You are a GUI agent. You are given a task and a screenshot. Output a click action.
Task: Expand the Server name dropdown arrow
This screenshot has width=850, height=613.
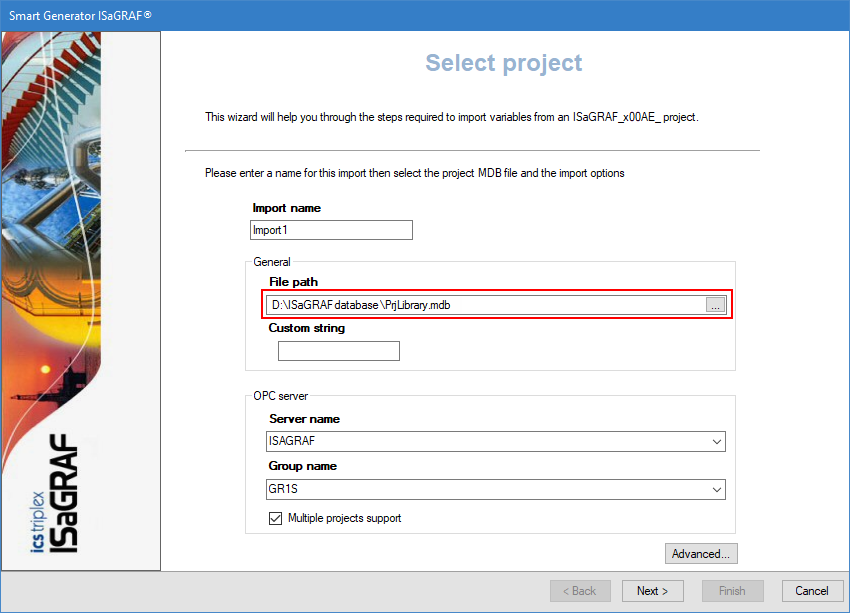pos(716,442)
